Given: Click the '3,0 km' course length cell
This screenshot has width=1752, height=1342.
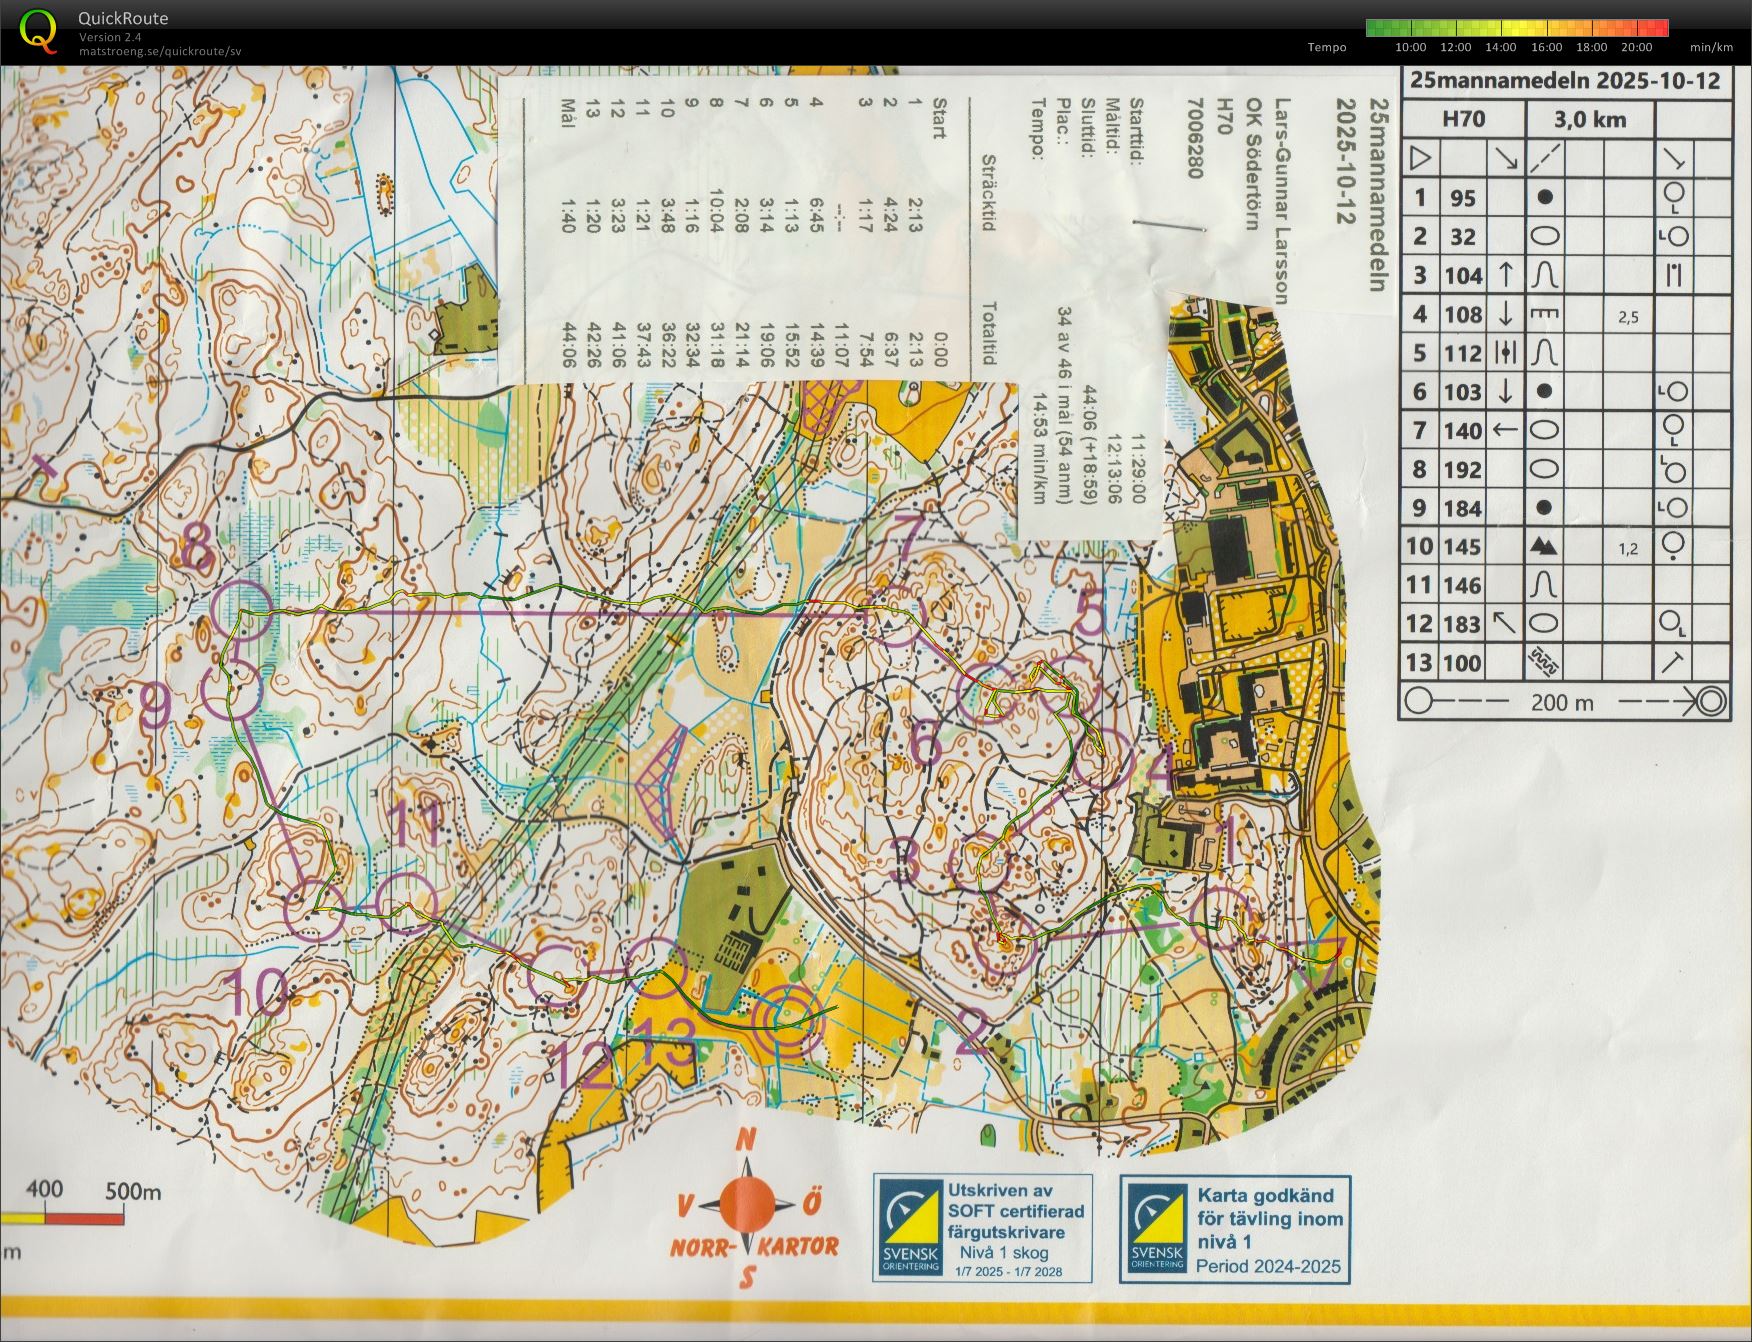Looking at the screenshot, I should tap(1590, 120).
